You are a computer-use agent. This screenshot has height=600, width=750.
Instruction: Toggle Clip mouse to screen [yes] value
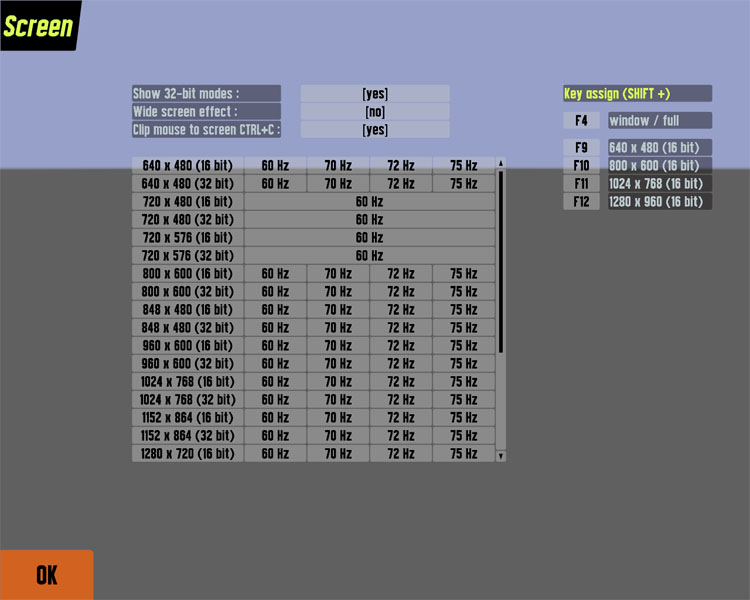click(375, 130)
